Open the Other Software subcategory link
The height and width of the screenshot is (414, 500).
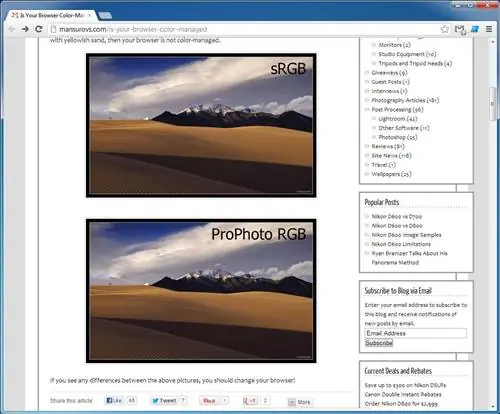coord(404,128)
